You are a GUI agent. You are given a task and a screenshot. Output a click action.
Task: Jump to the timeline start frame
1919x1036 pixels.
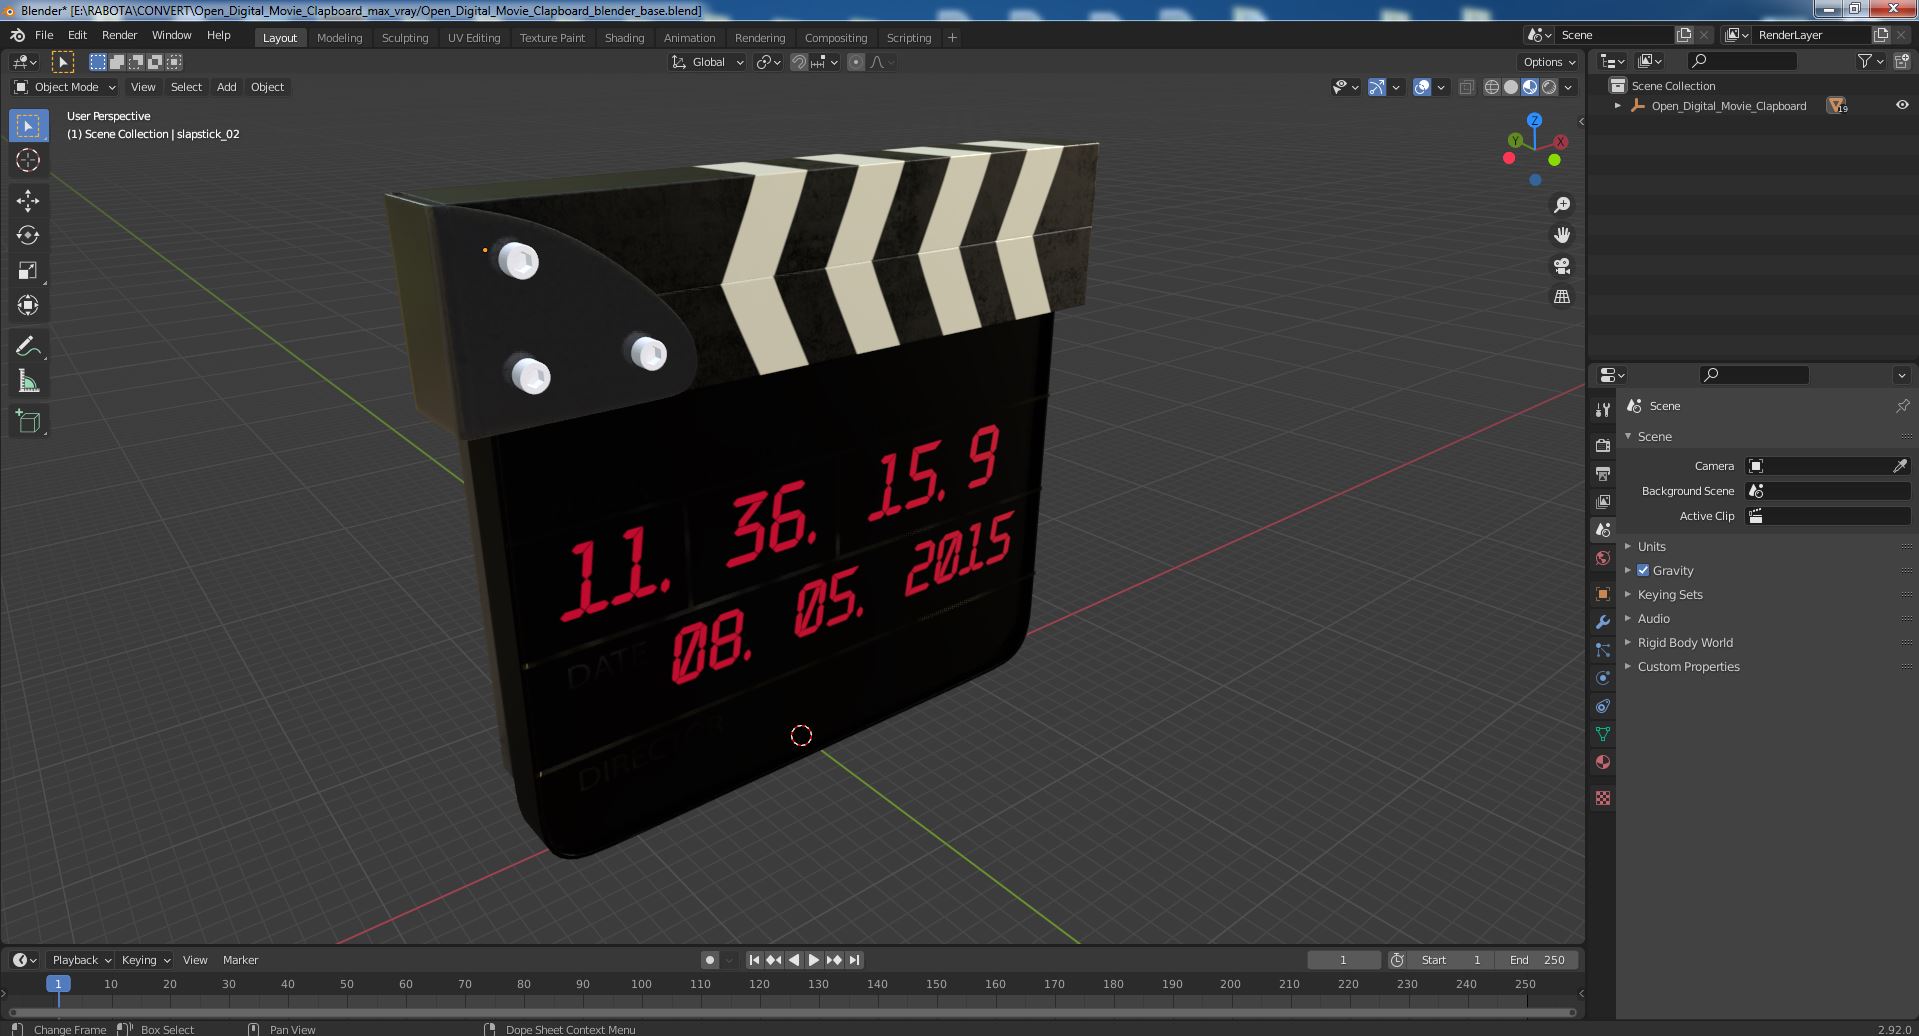pos(755,960)
